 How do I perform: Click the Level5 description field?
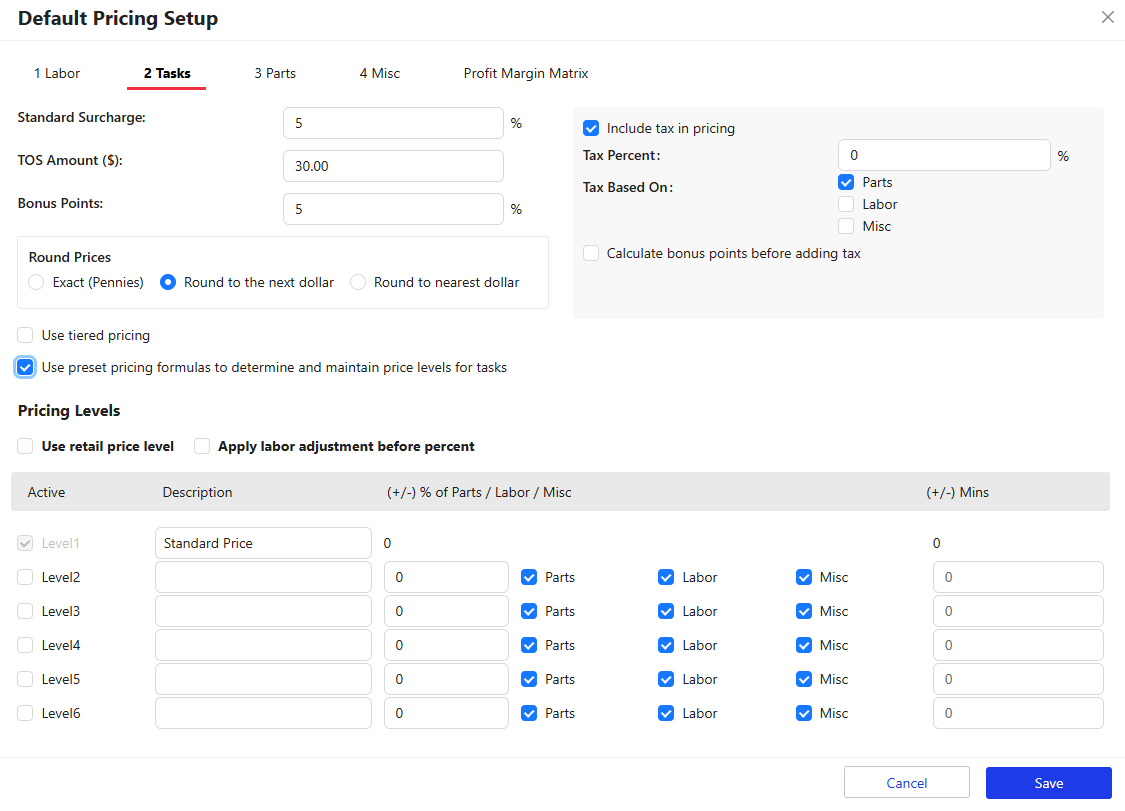point(263,679)
